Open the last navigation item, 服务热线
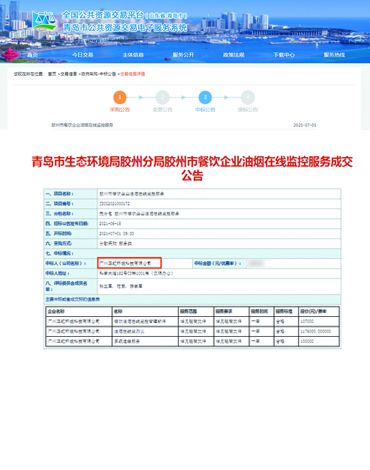Image resolution: width=370 pixels, height=470 pixels. click(x=334, y=55)
